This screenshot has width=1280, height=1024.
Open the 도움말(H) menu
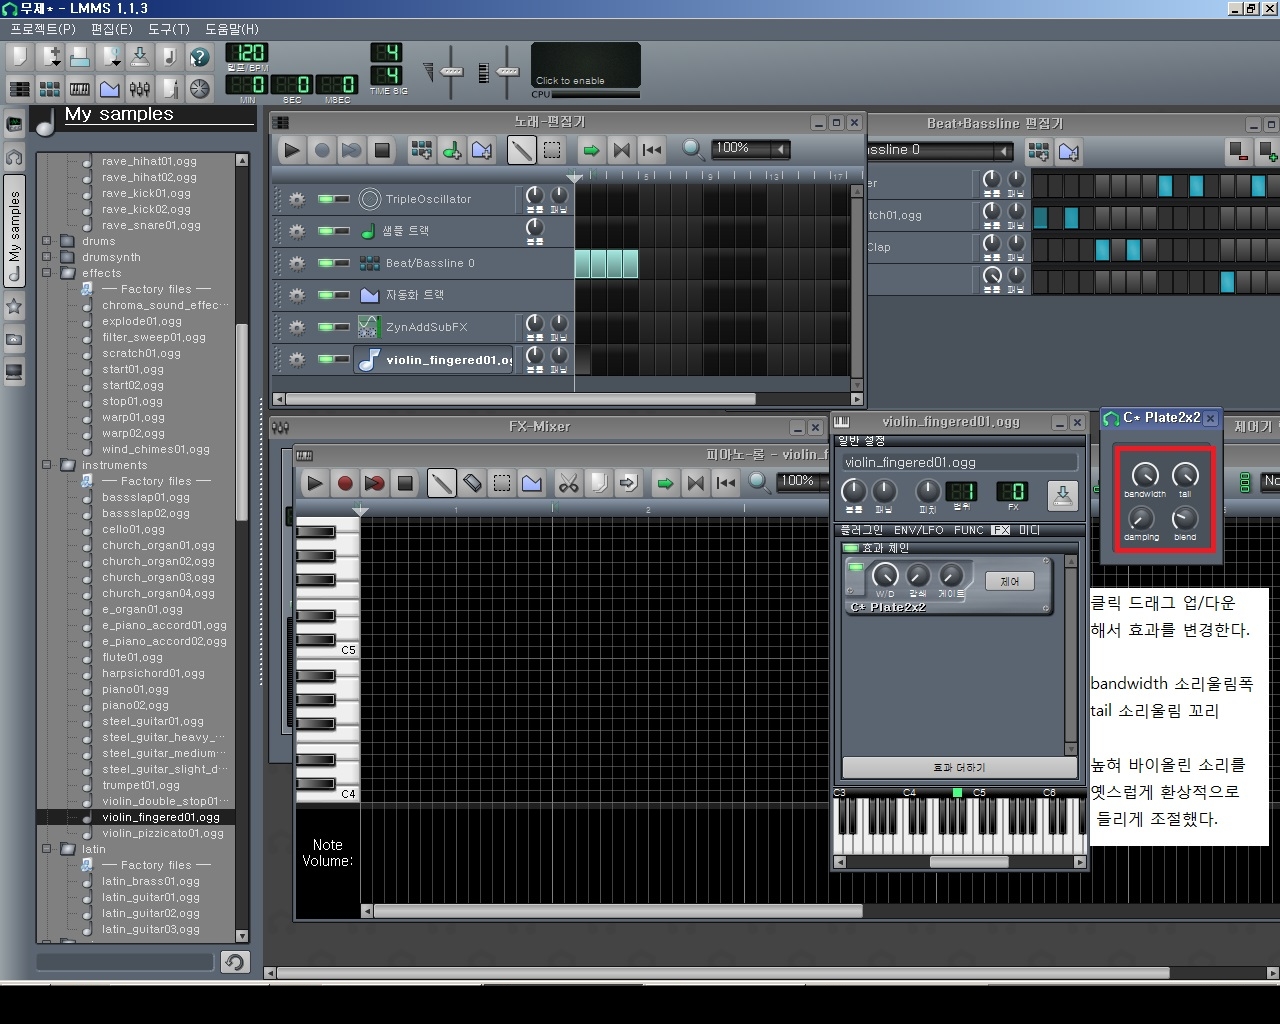232,29
